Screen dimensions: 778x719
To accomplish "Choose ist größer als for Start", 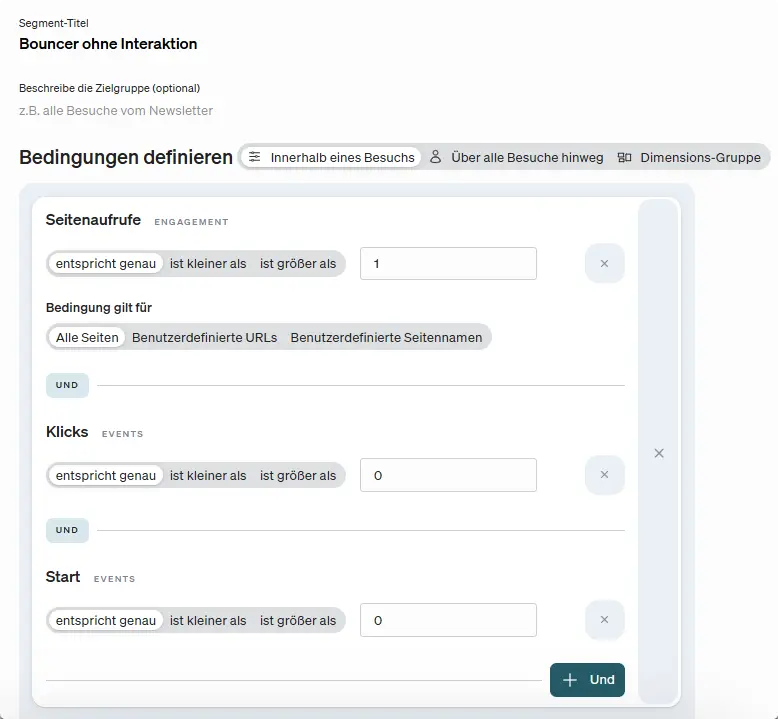I will click(x=298, y=620).
